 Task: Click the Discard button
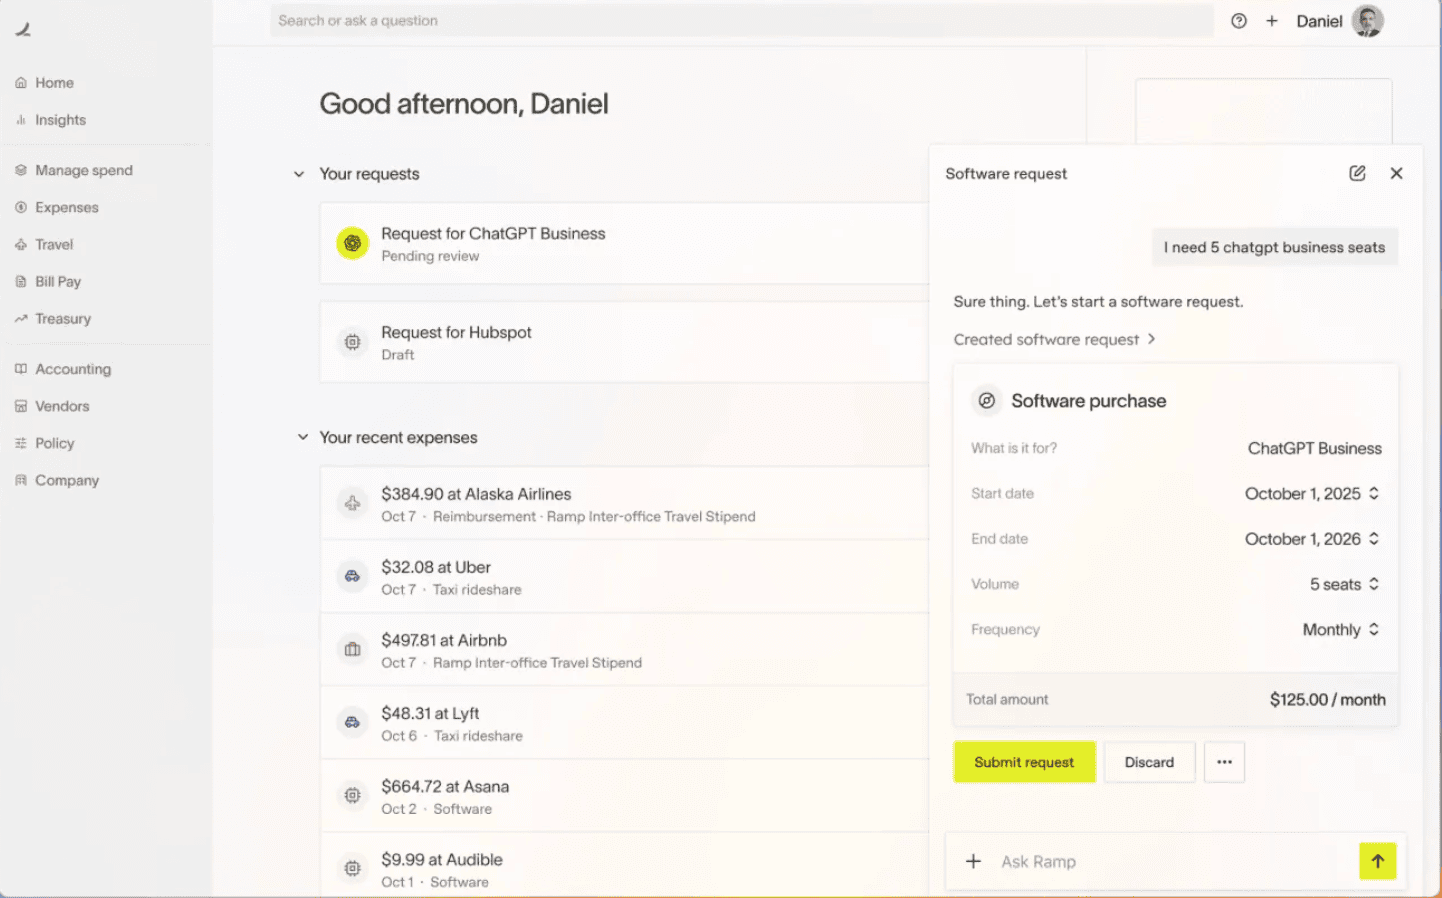click(1149, 762)
